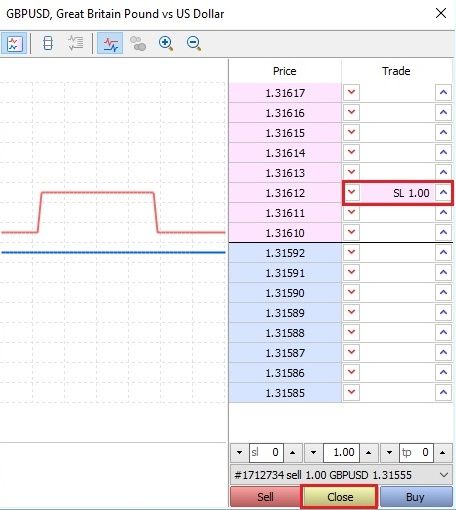The height and width of the screenshot is (510, 456).
Task: Click red down chevron at price 1.31615
Action: 351,132
